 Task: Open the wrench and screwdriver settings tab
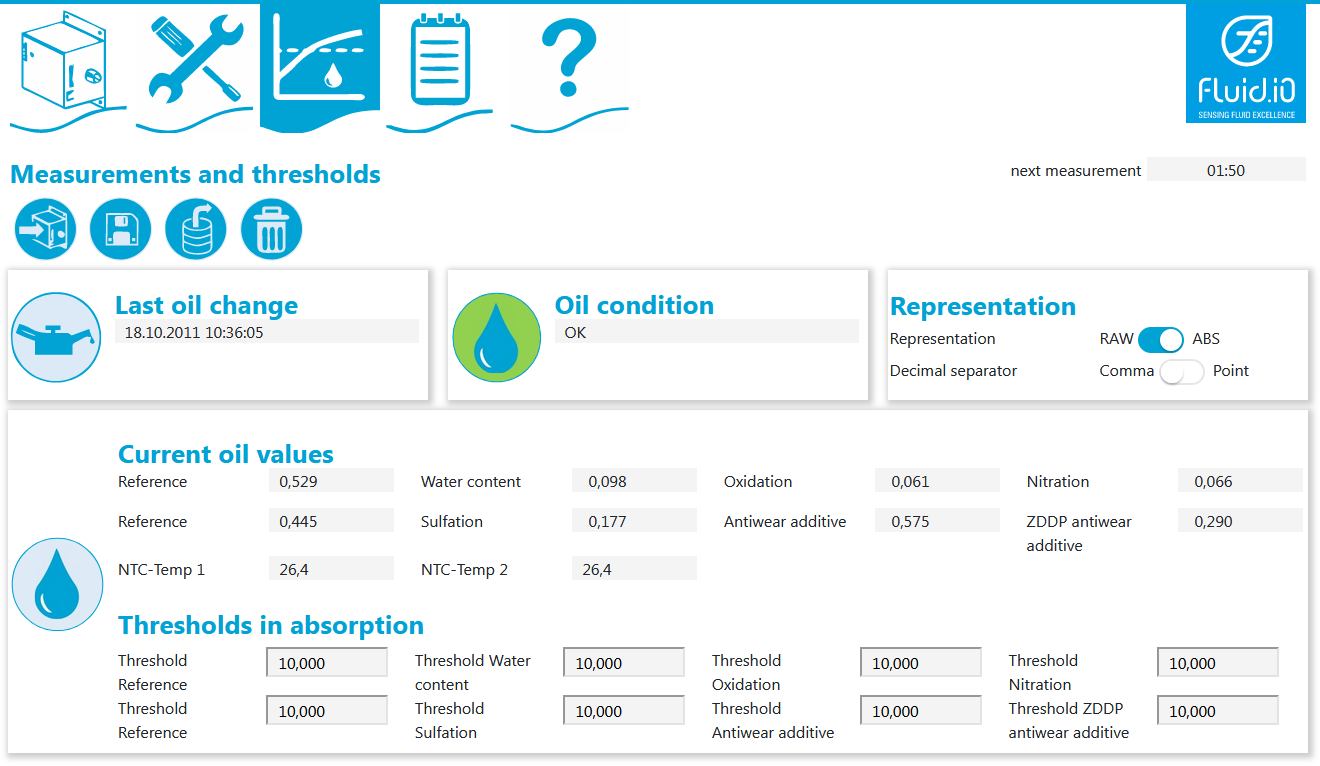(194, 62)
